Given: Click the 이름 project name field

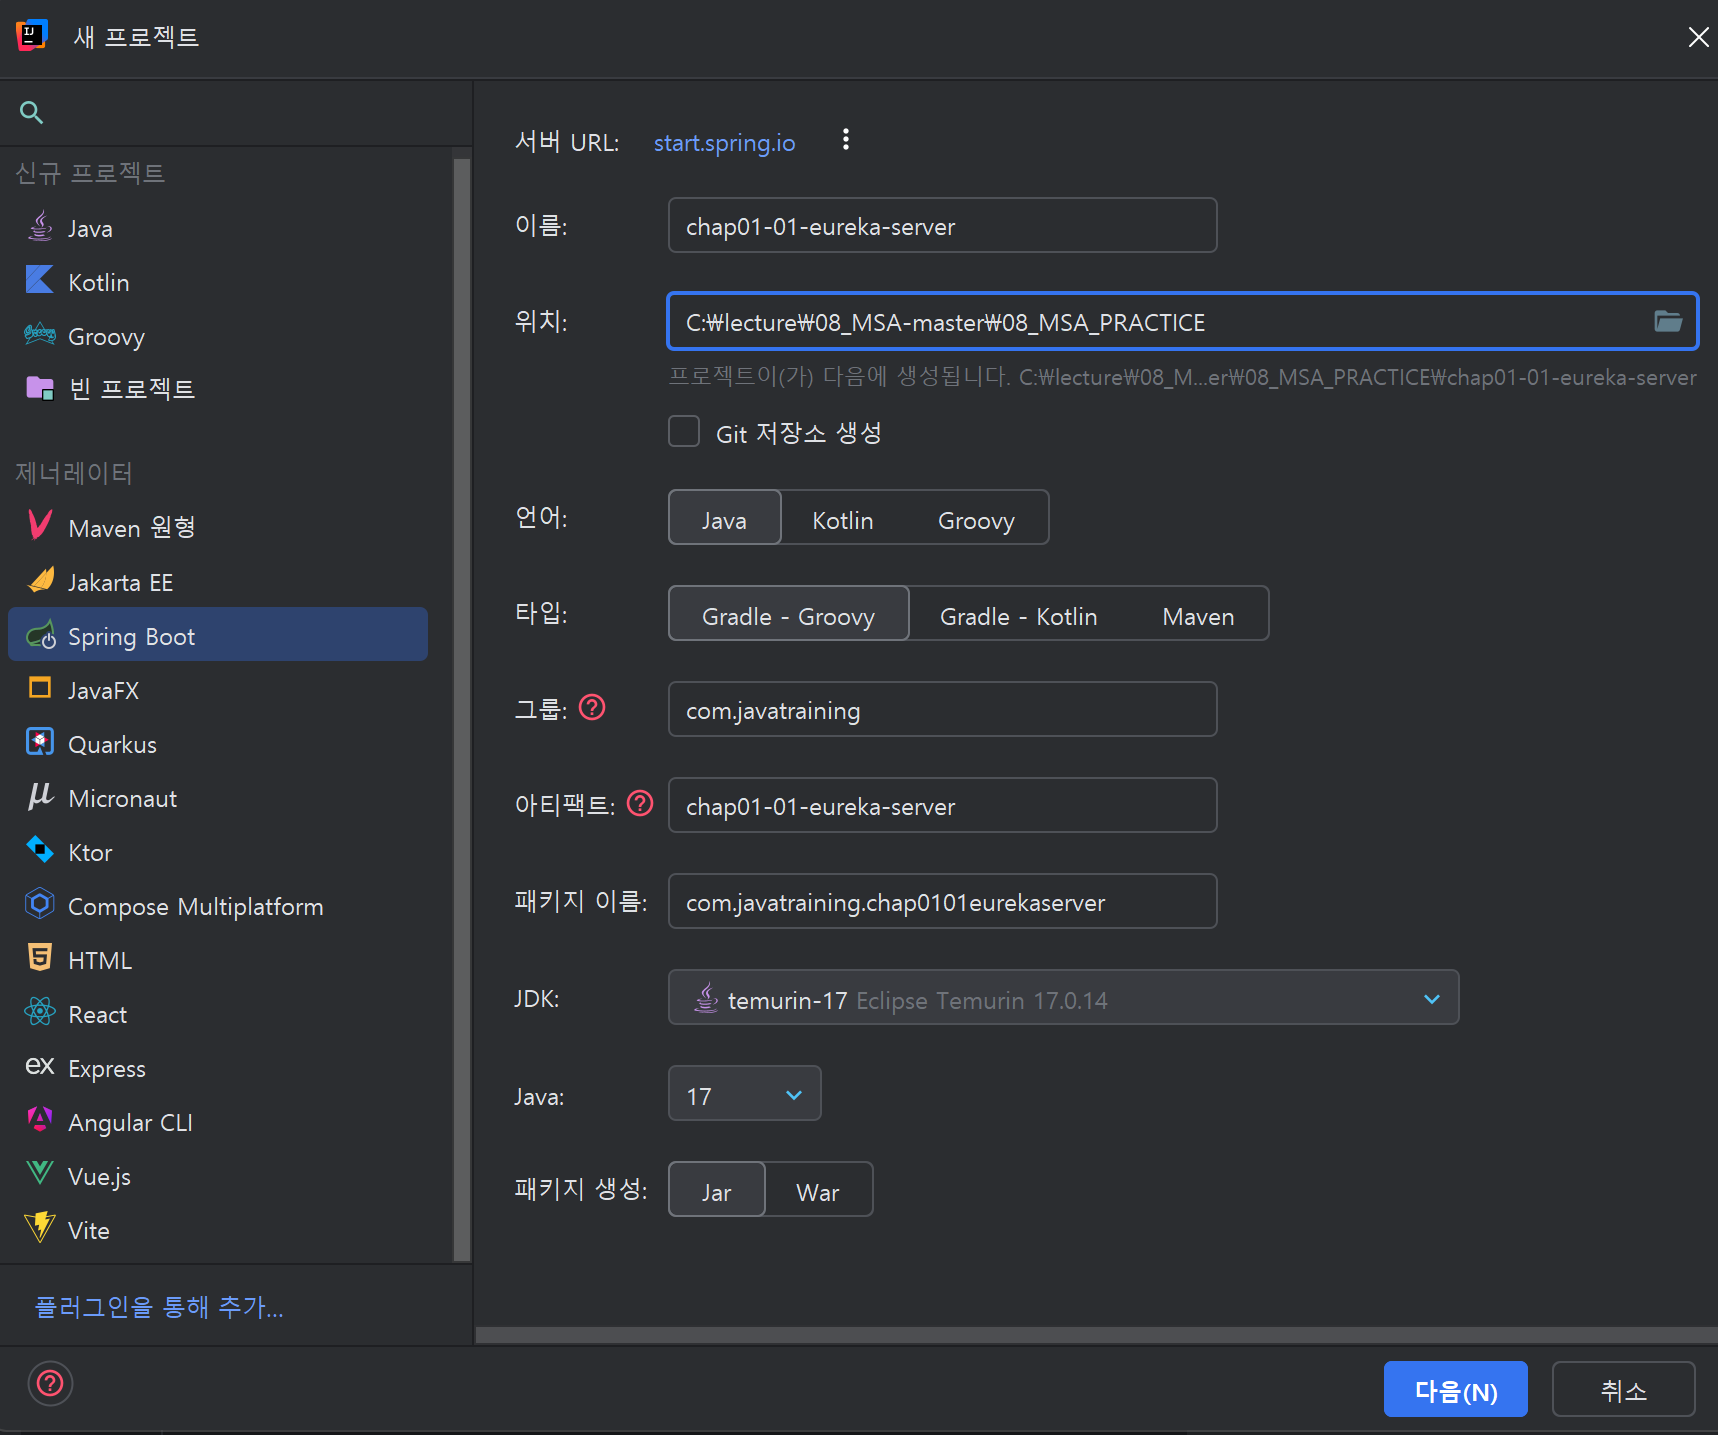Looking at the screenshot, I should click(943, 226).
